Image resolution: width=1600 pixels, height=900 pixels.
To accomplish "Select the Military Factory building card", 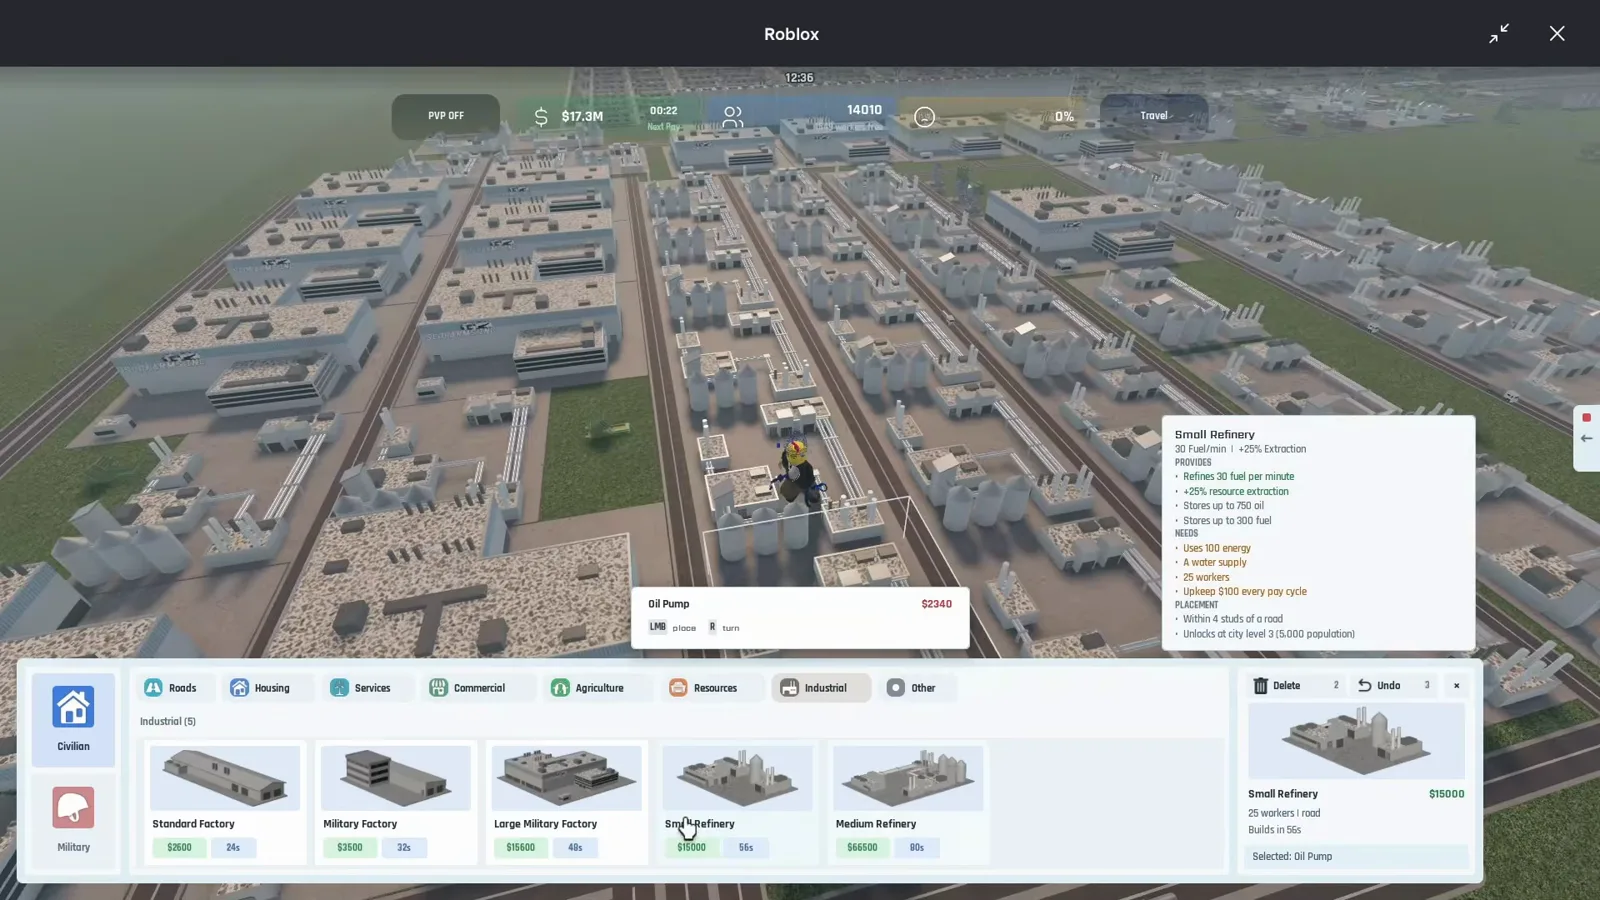I will (396, 802).
